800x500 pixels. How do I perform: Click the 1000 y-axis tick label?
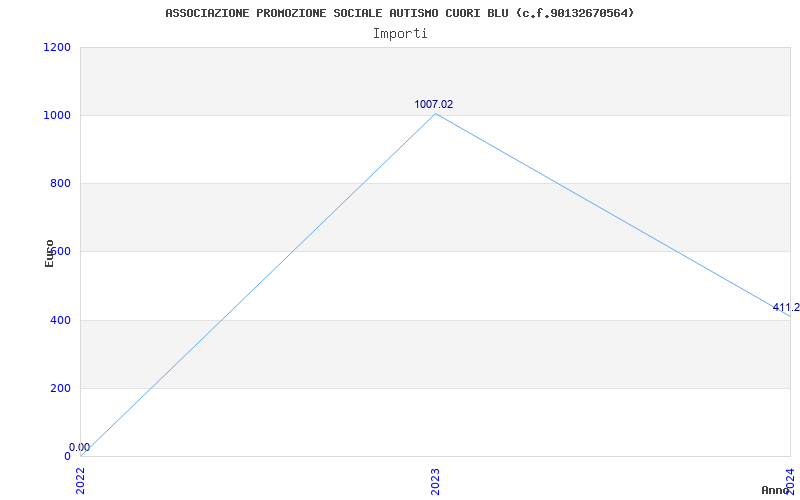pos(57,115)
